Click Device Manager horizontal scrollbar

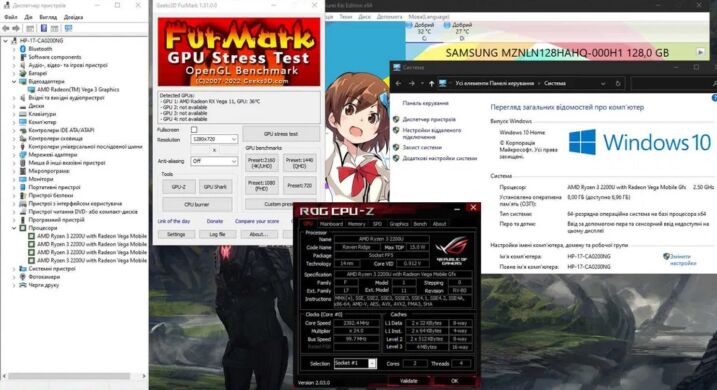pos(69,376)
